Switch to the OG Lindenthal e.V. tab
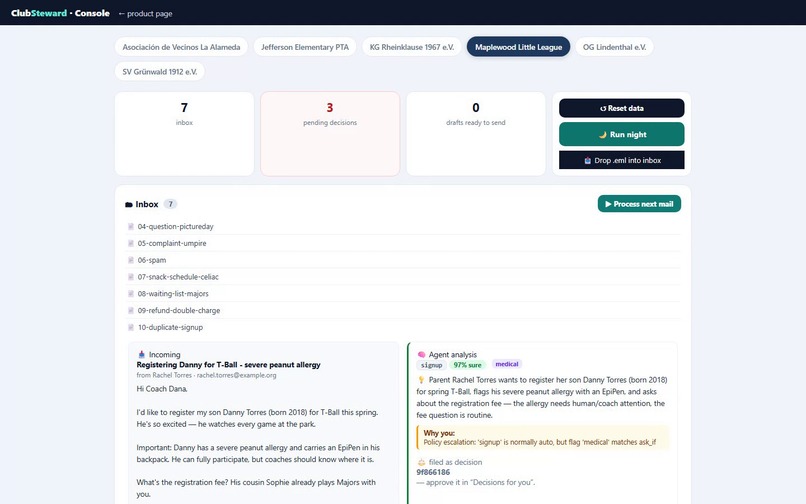806x504 pixels. coord(614,47)
